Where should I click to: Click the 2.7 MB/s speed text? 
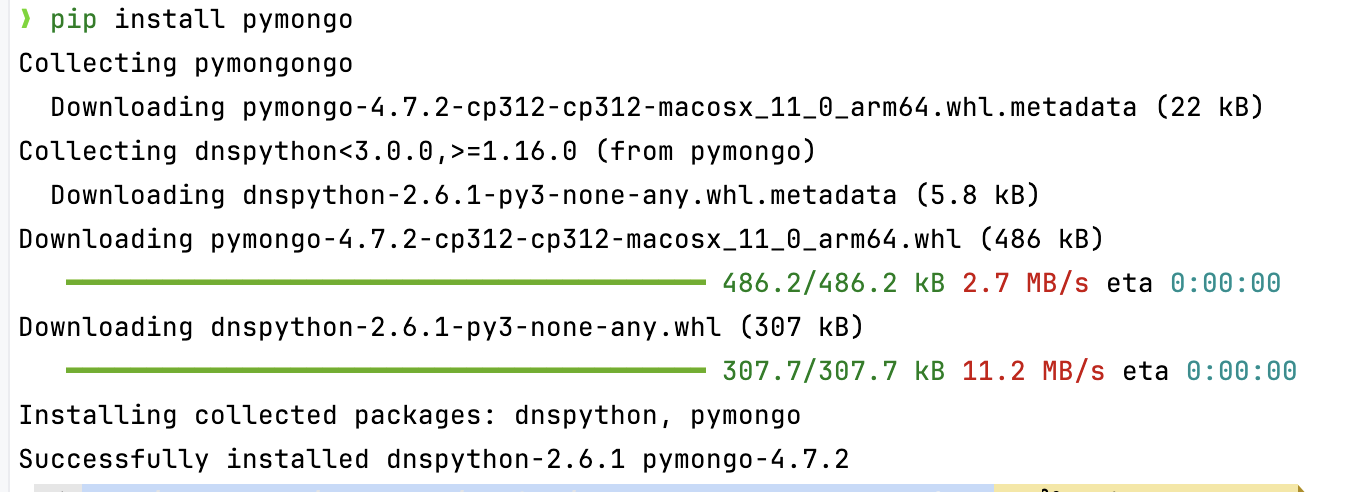click(1025, 283)
